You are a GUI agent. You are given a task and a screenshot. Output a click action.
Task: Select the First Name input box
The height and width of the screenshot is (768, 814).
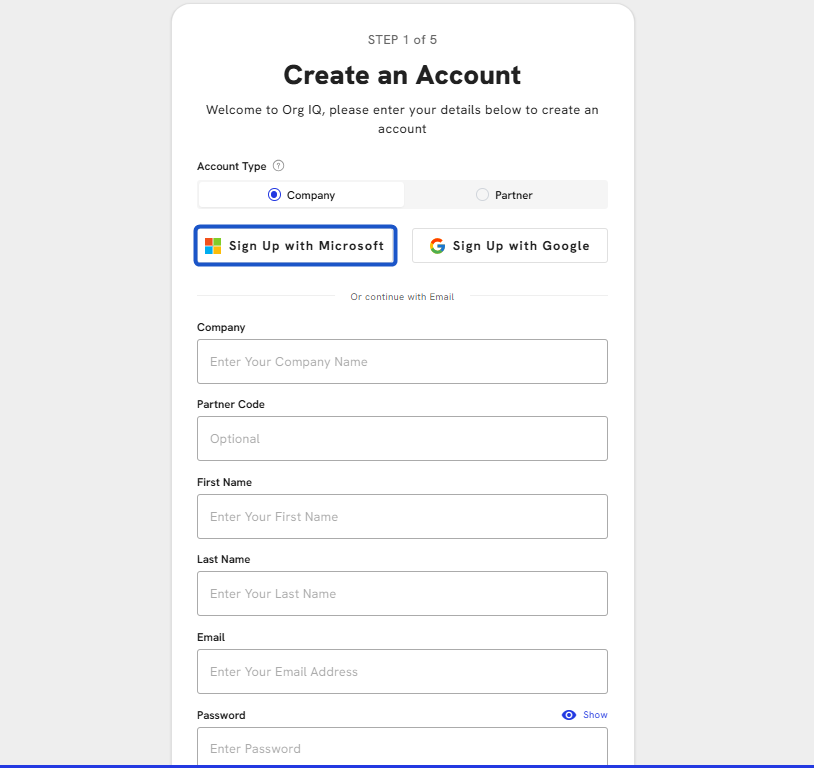402,516
